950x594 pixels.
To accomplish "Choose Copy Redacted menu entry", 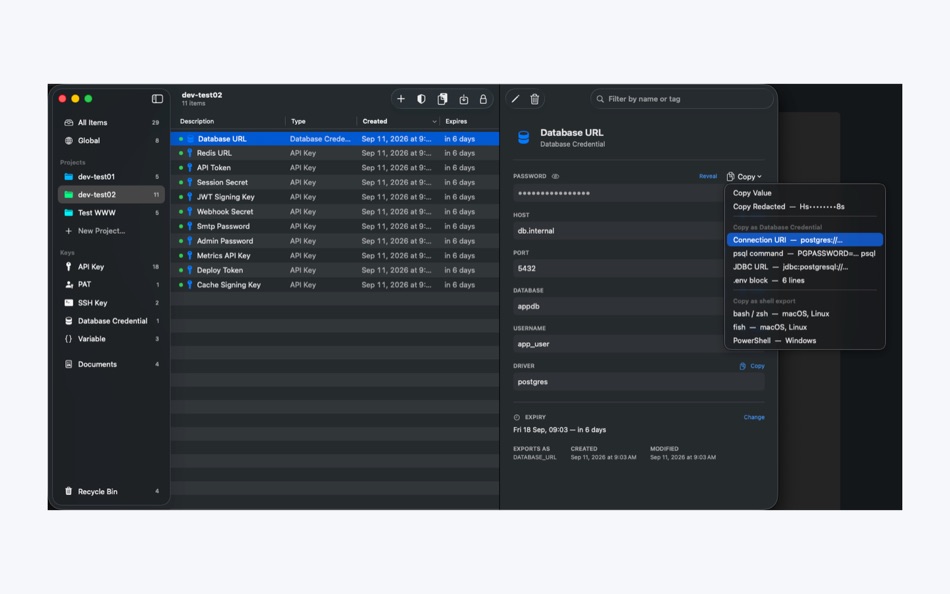I will click(x=805, y=207).
